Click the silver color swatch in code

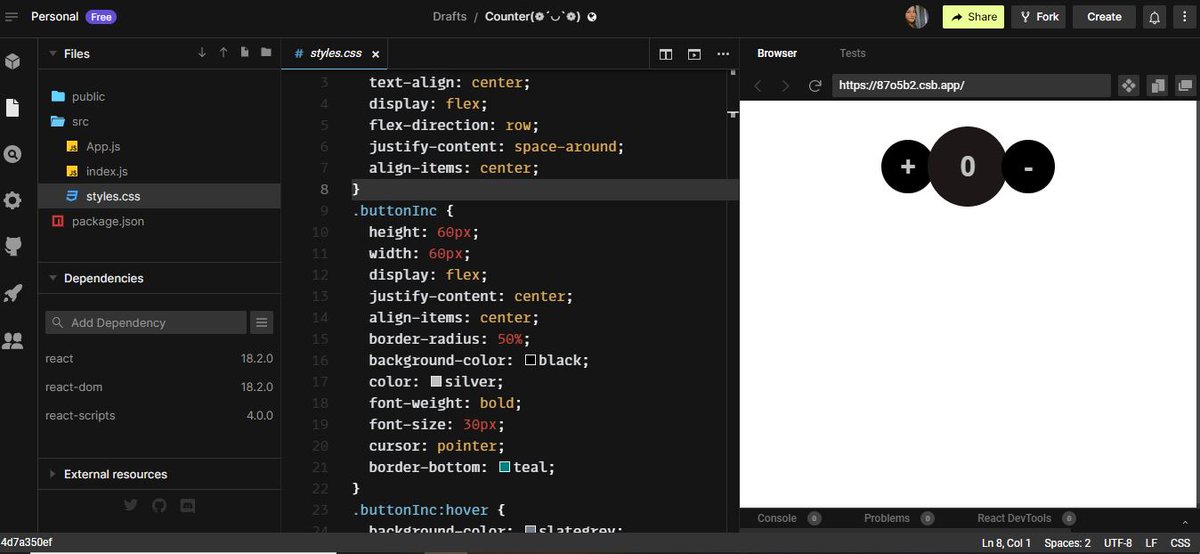coord(436,382)
